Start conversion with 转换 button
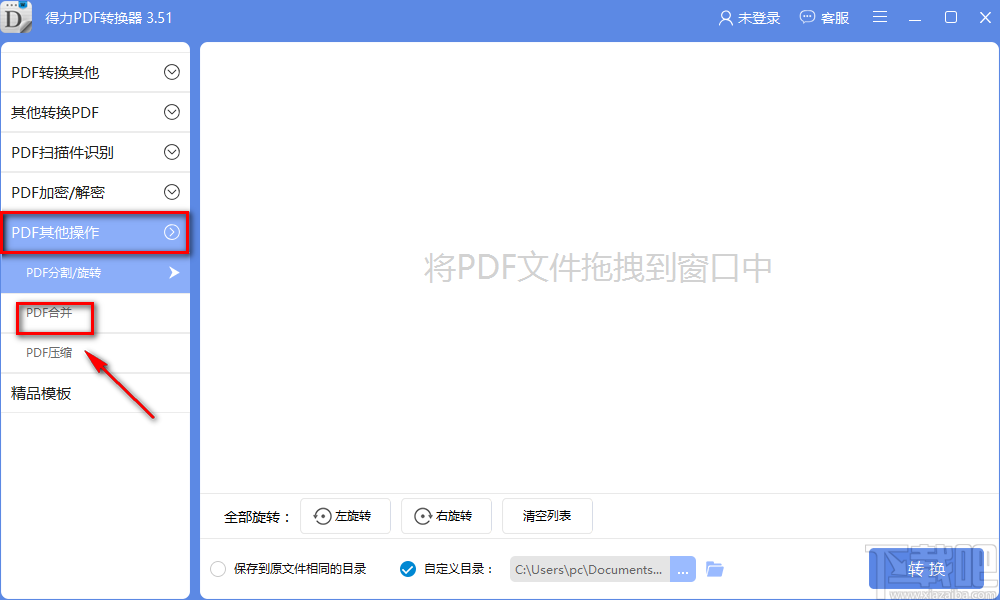Viewport: 1000px width, 600px height. (x=927, y=569)
